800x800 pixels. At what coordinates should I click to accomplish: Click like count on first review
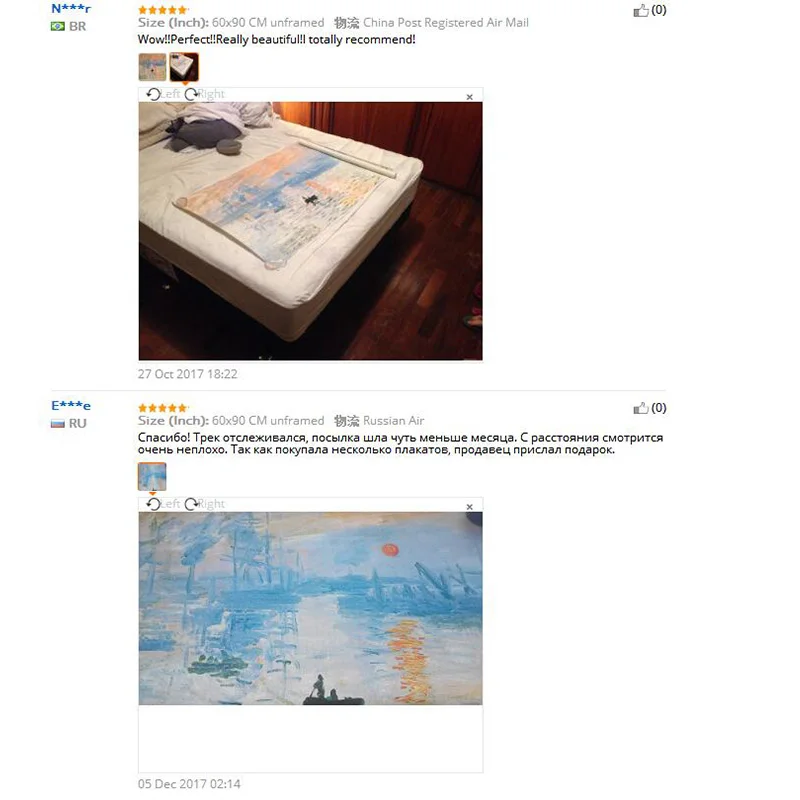(659, 10)
